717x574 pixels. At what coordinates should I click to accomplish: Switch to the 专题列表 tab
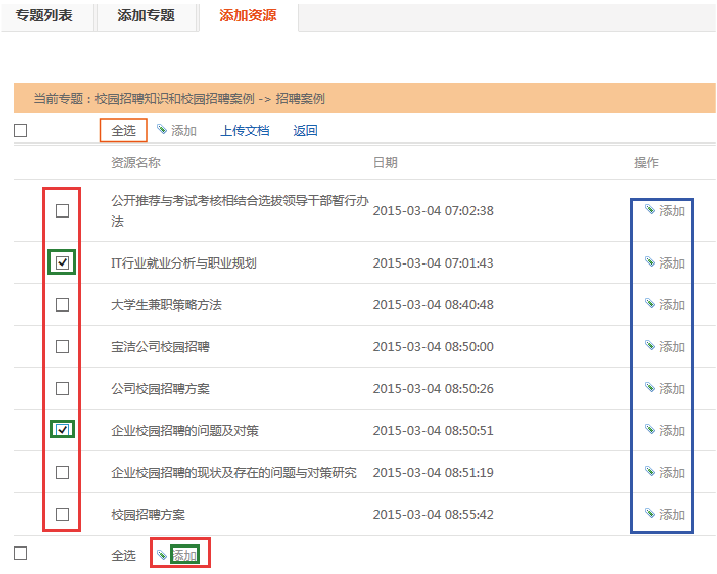[x=44, y=16]
